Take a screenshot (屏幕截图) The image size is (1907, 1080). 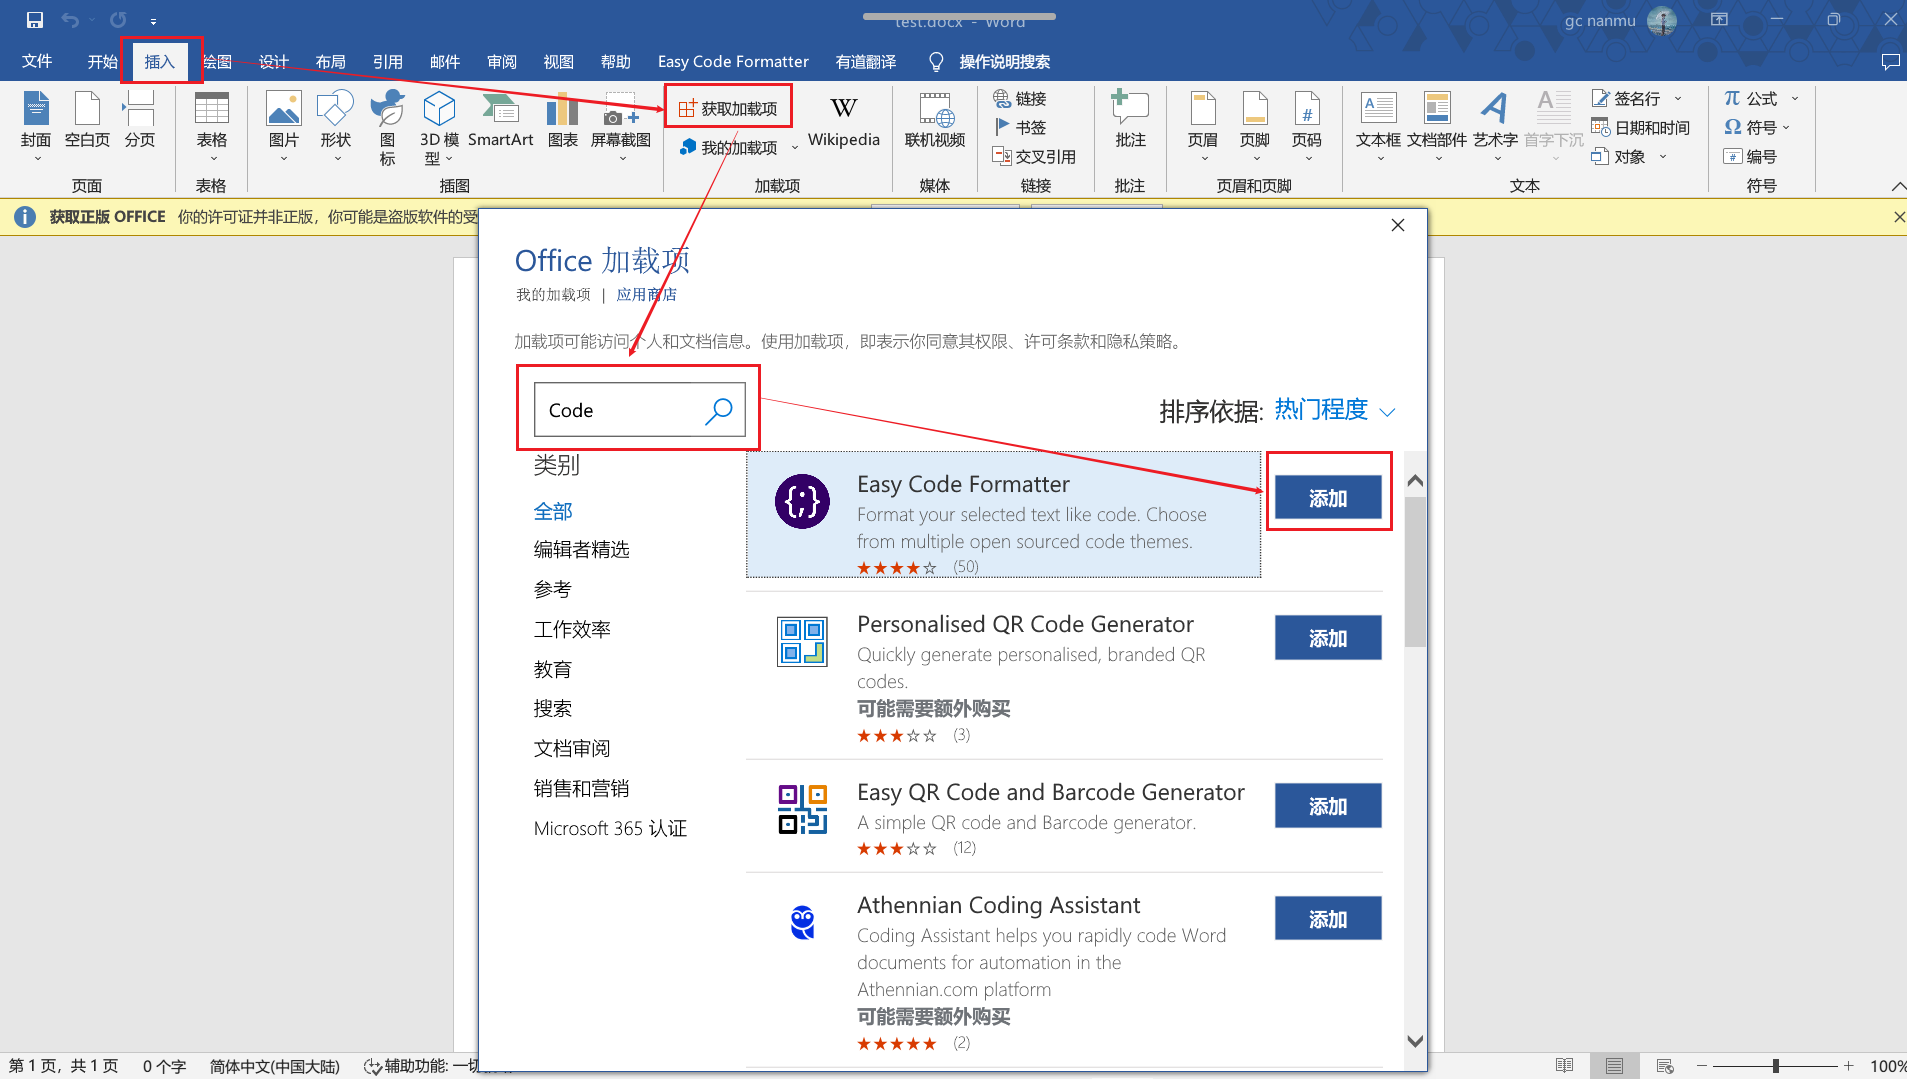click(621, 126)
